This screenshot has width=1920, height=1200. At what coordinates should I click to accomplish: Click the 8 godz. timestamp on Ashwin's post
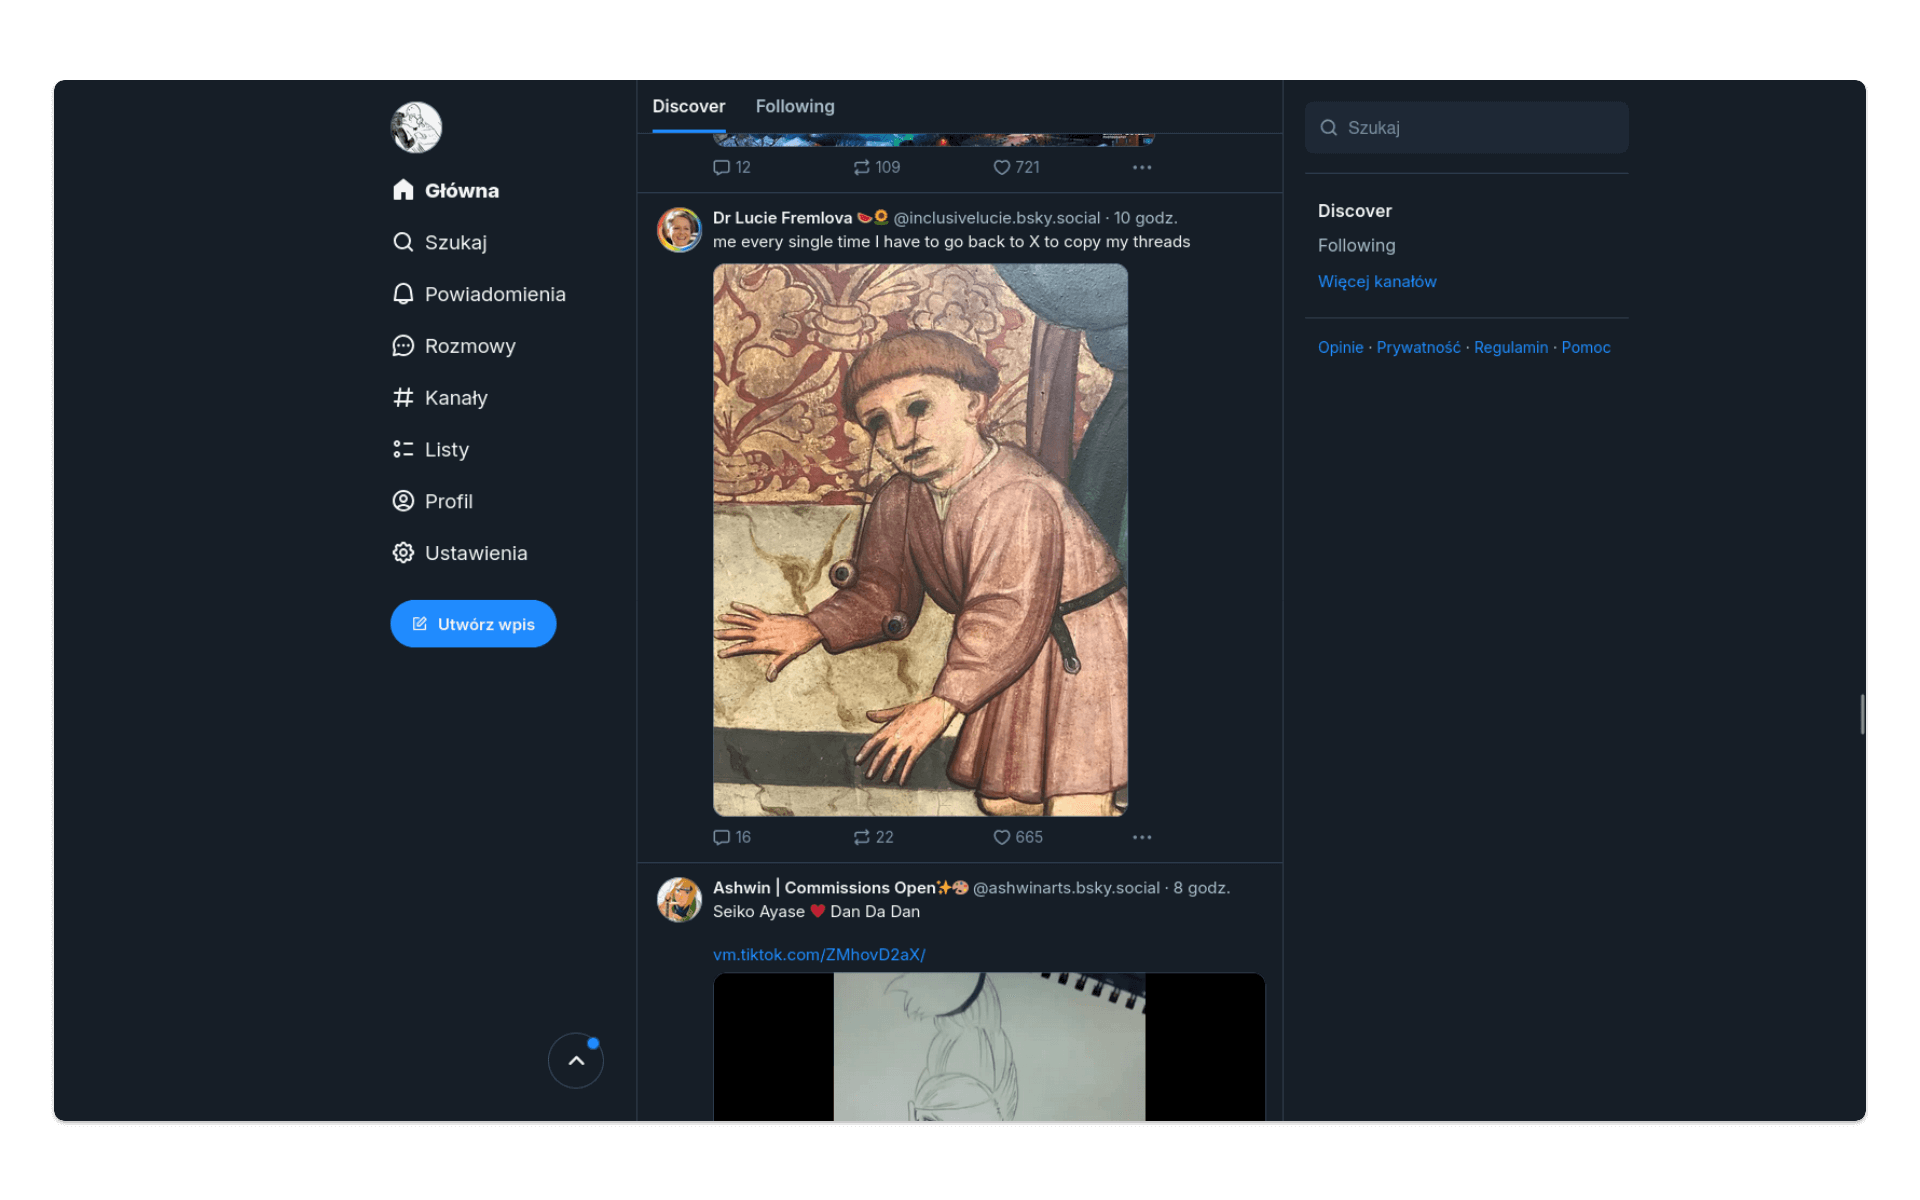pyautogui.click(x=1202, y=888)
